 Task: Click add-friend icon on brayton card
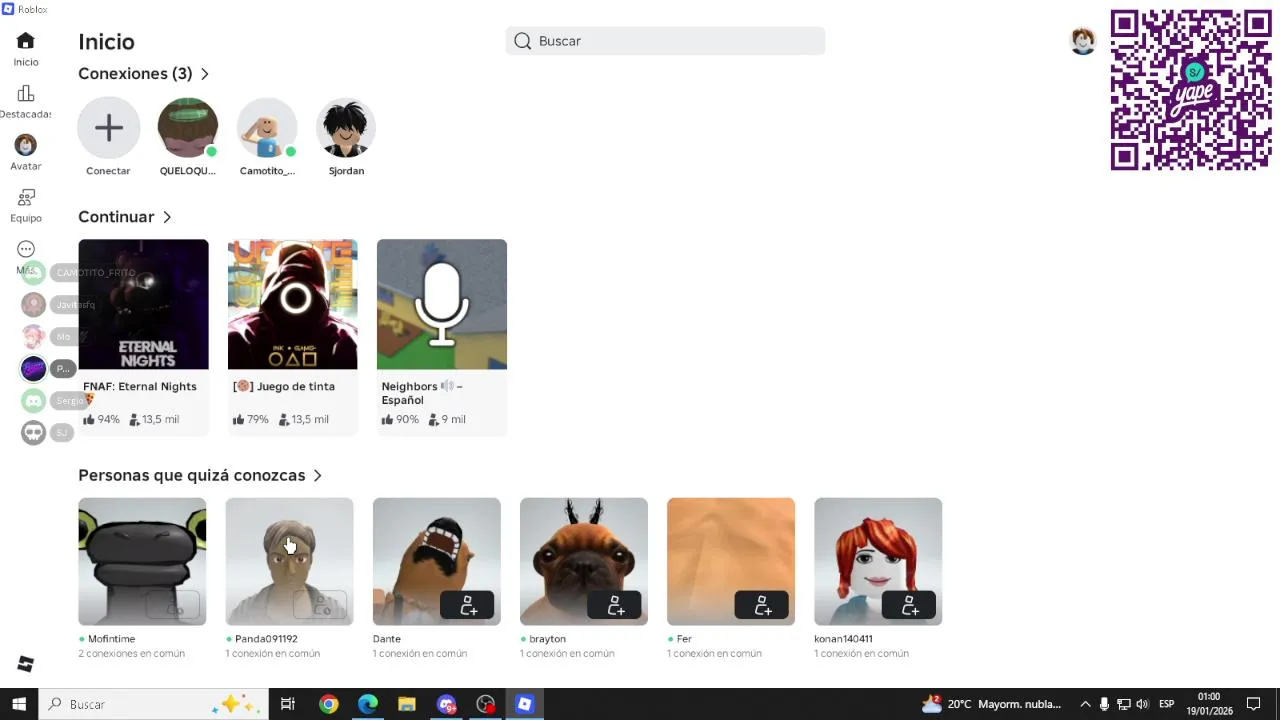[x=615, y=605]
